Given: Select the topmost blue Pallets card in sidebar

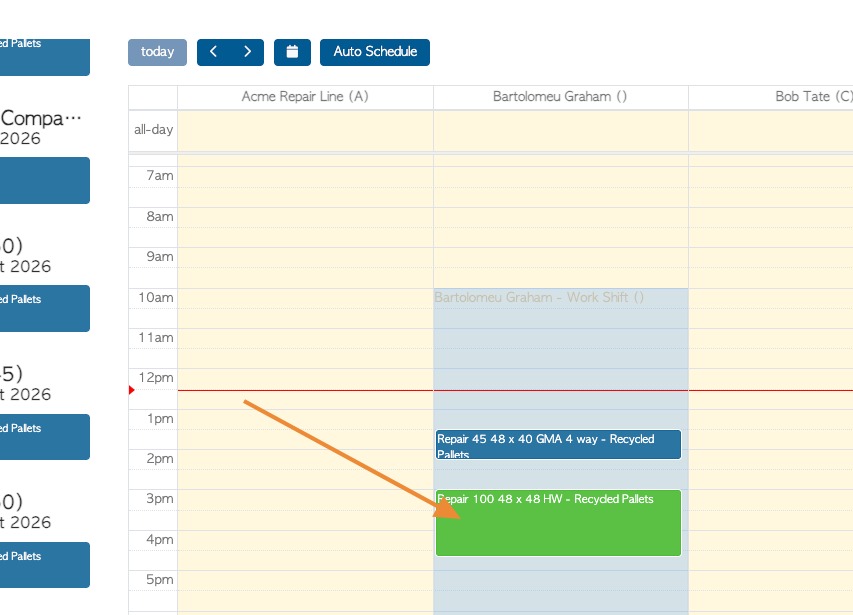Looking at the screenshot, I should tap(45, 57).
